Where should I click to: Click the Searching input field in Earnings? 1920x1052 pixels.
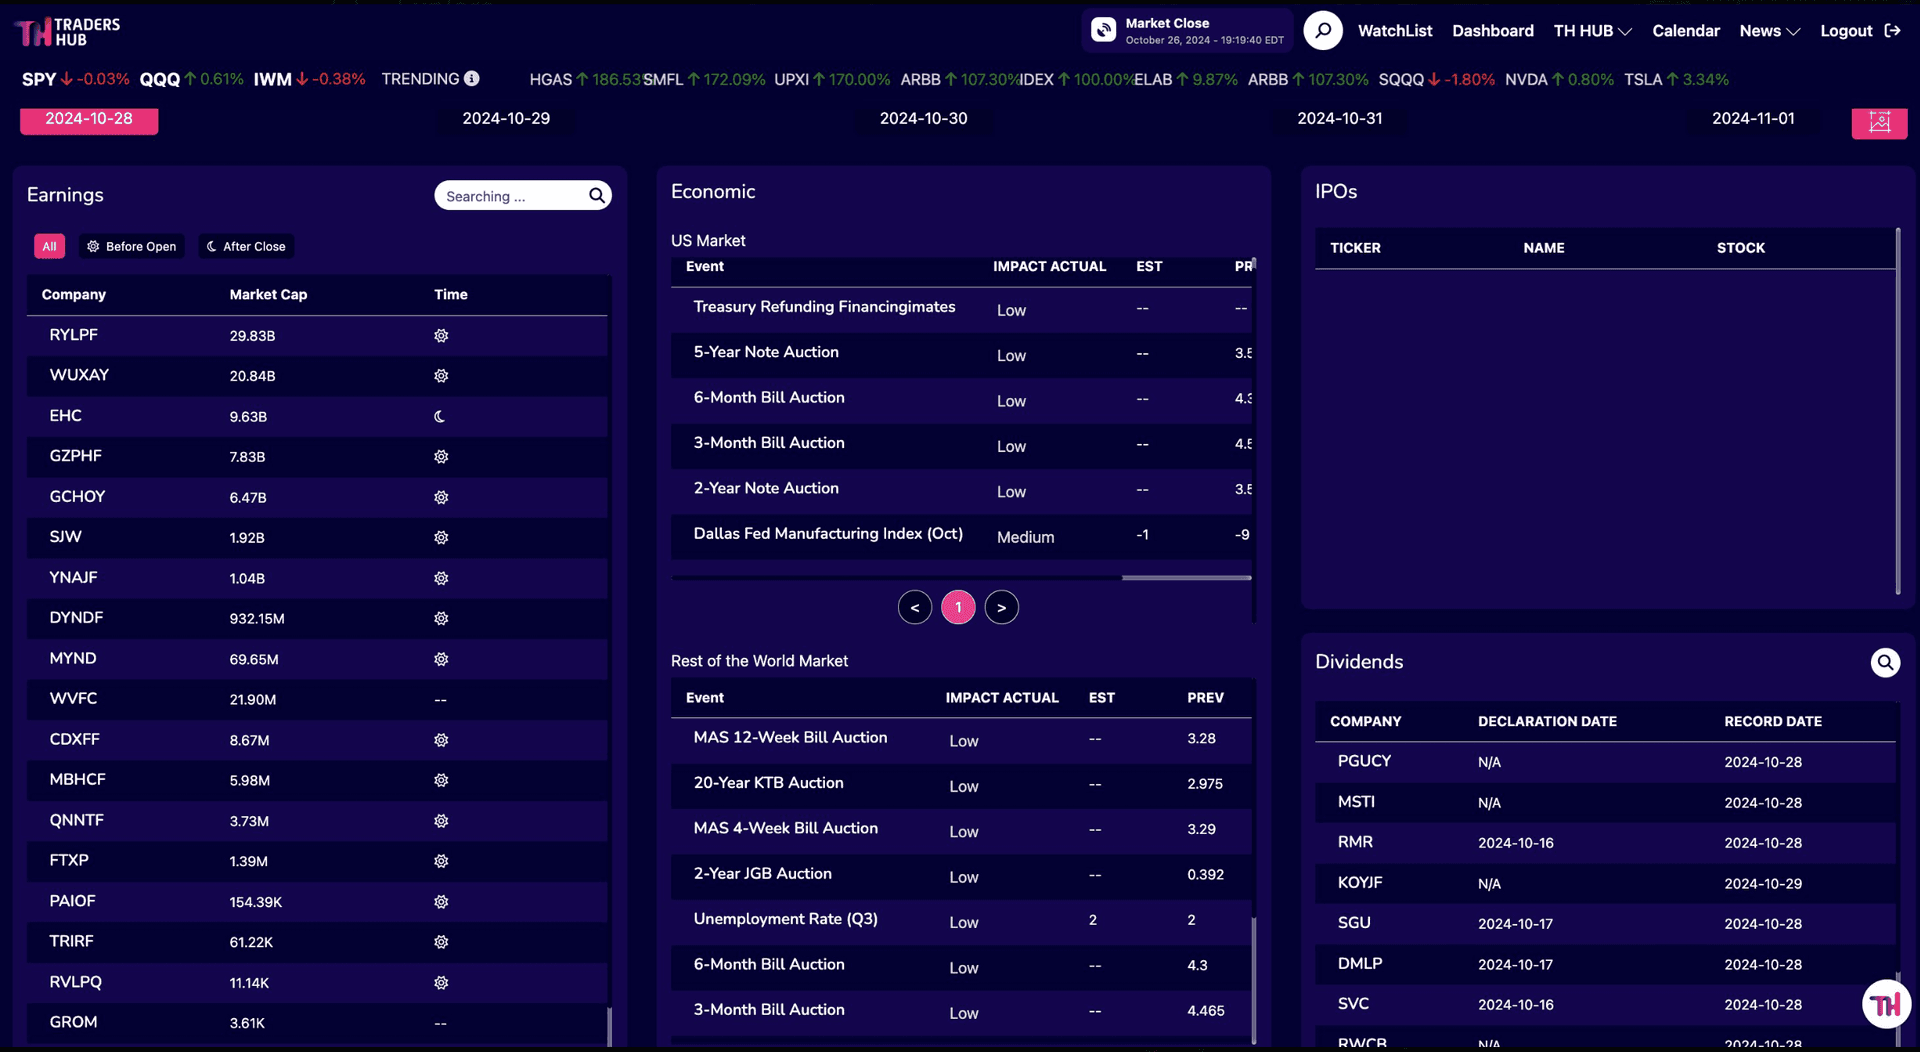(x=510, y=195)
